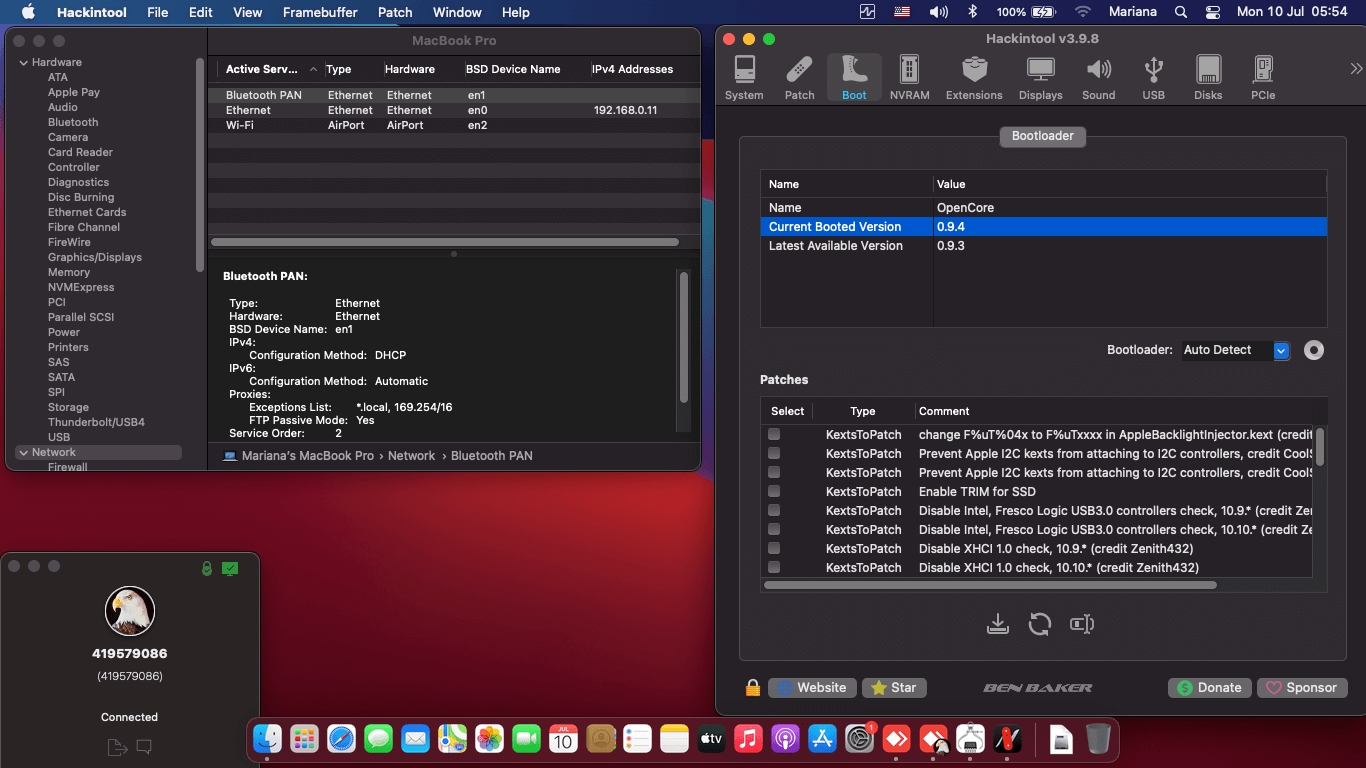
Task: Collapse the Network tree in sidebar
Action: coord(24,452)
